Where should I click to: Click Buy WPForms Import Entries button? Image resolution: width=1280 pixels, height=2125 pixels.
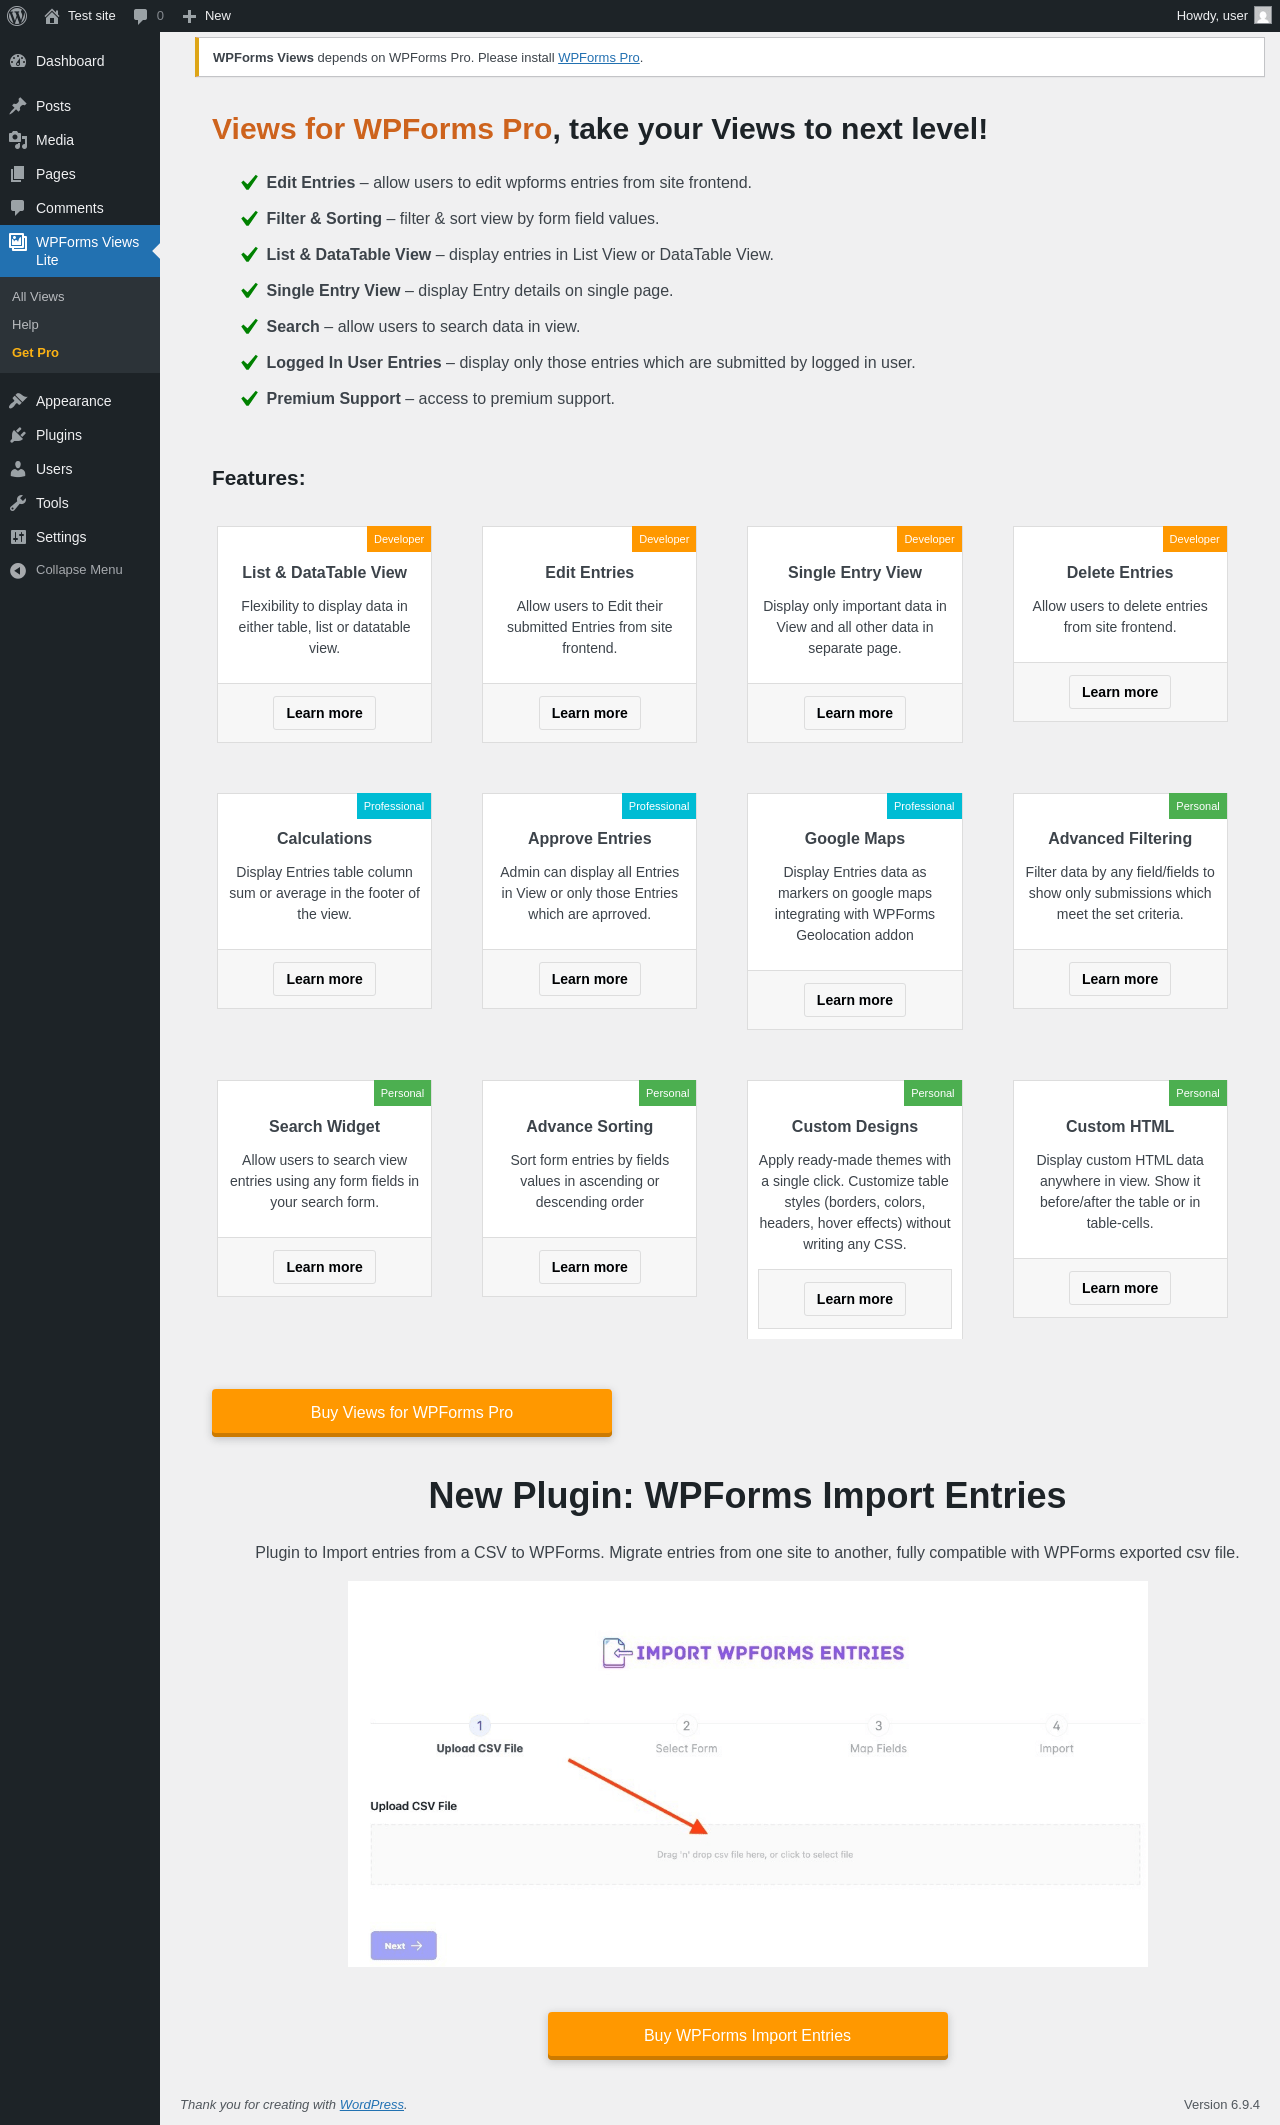point(748,2036)
